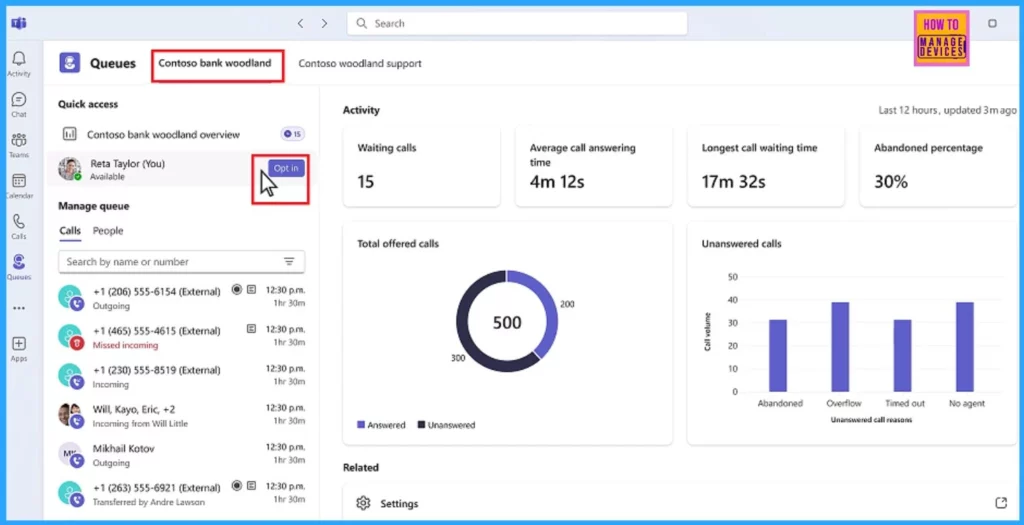The width and height of the screenshot is (1024, 525).
Task: Select the Mikhail Kotov outgoing call
Action: (x=182, y=454)
